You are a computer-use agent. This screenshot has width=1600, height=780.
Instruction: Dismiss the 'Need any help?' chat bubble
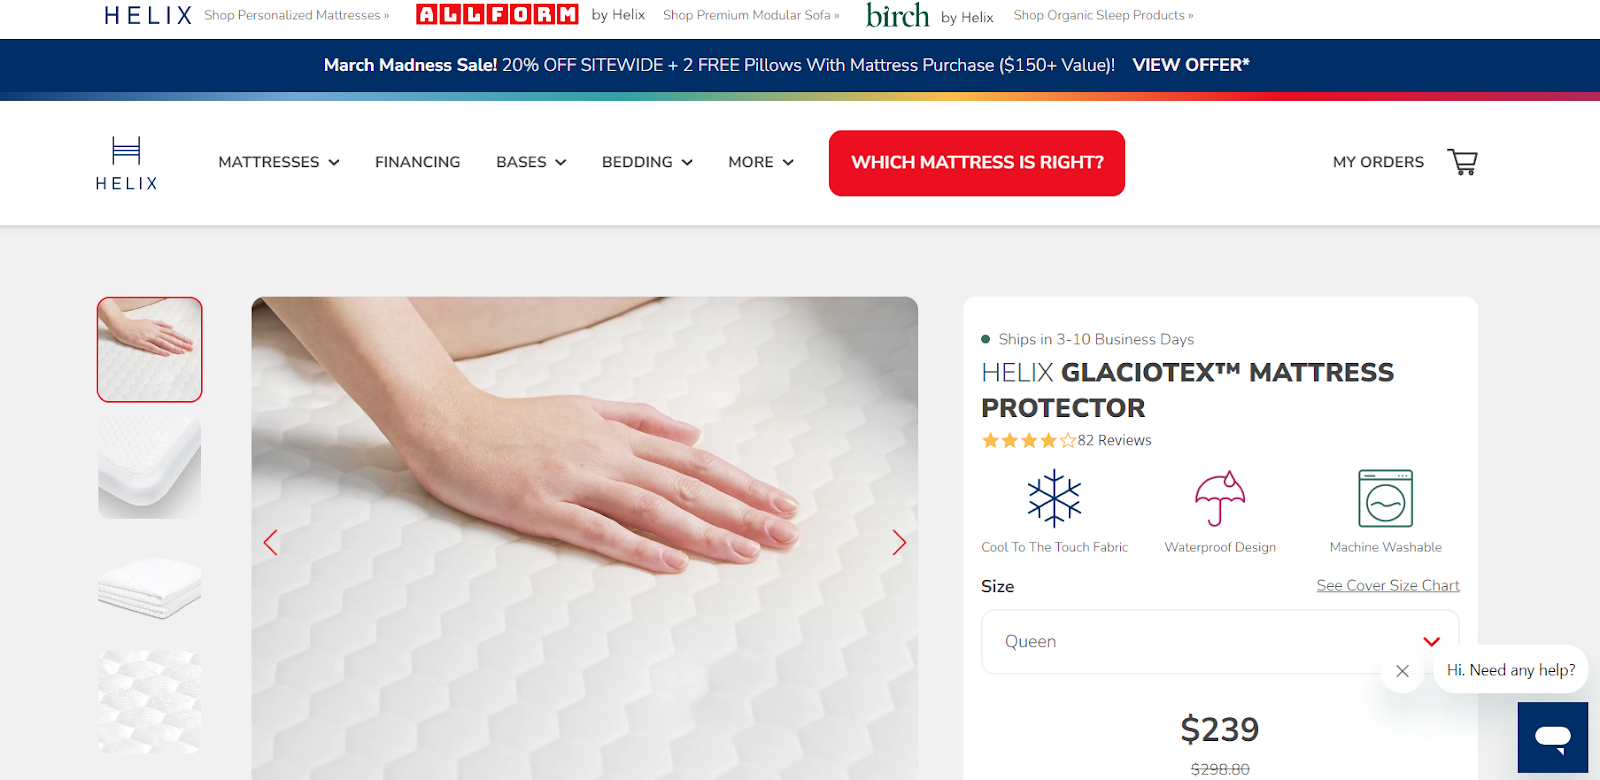[1402, 671]
